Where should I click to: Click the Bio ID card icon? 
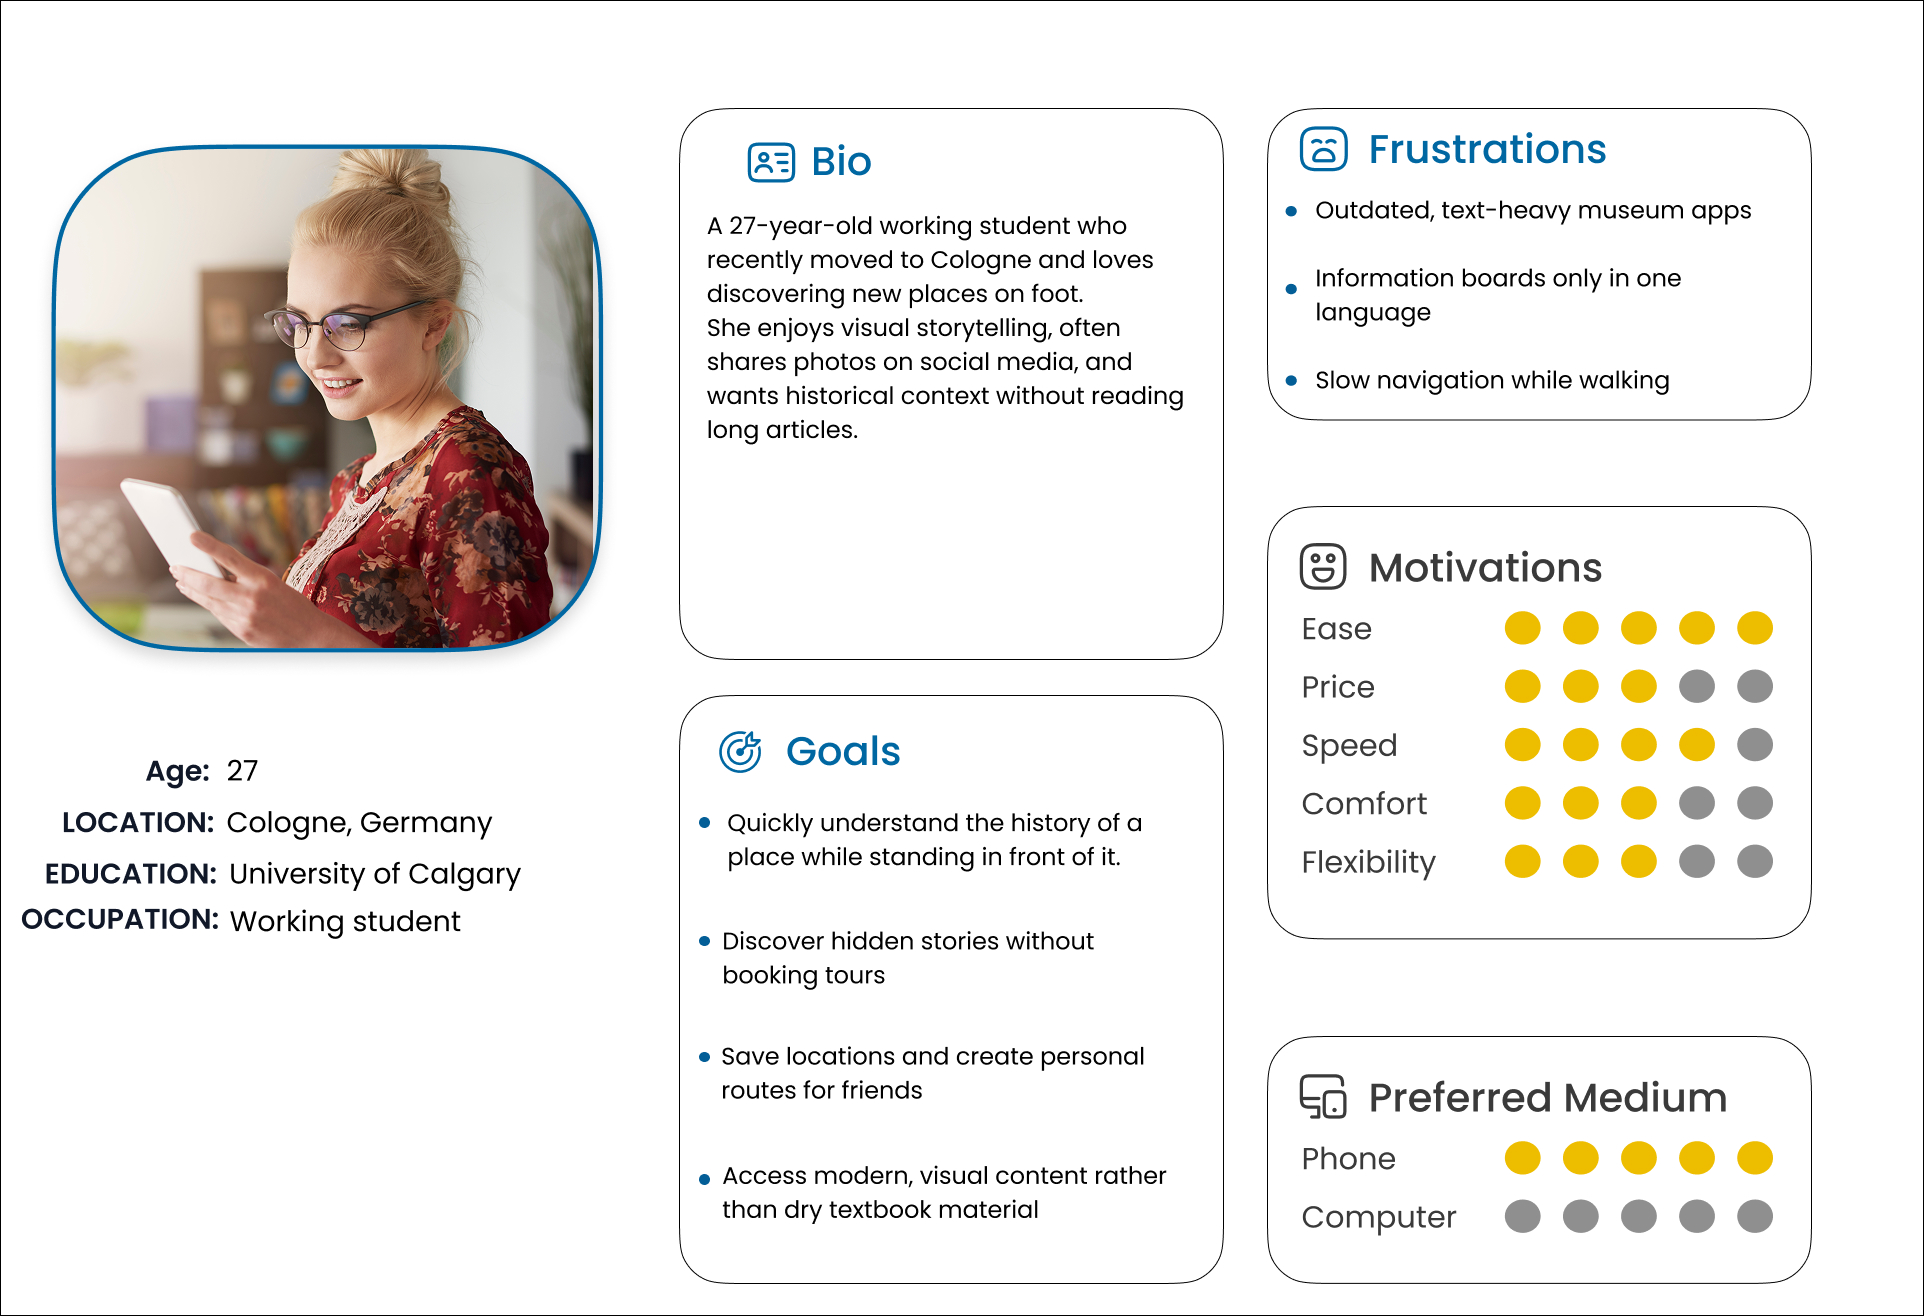point(771,162)
